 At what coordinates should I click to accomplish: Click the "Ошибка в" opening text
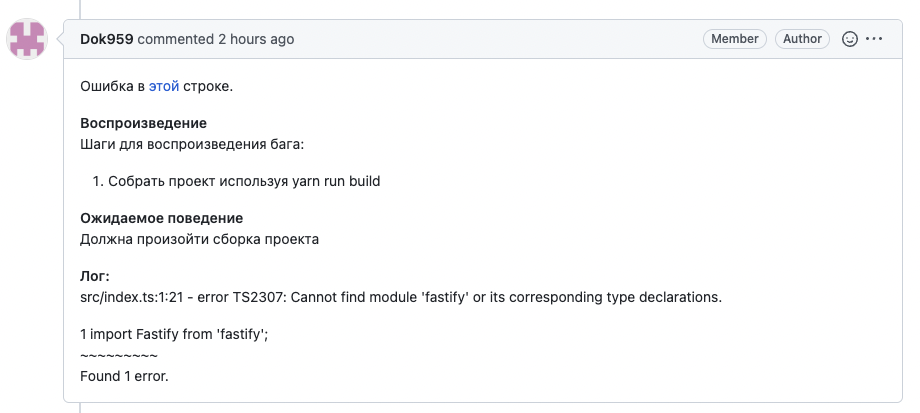click(x=112, y=87)
